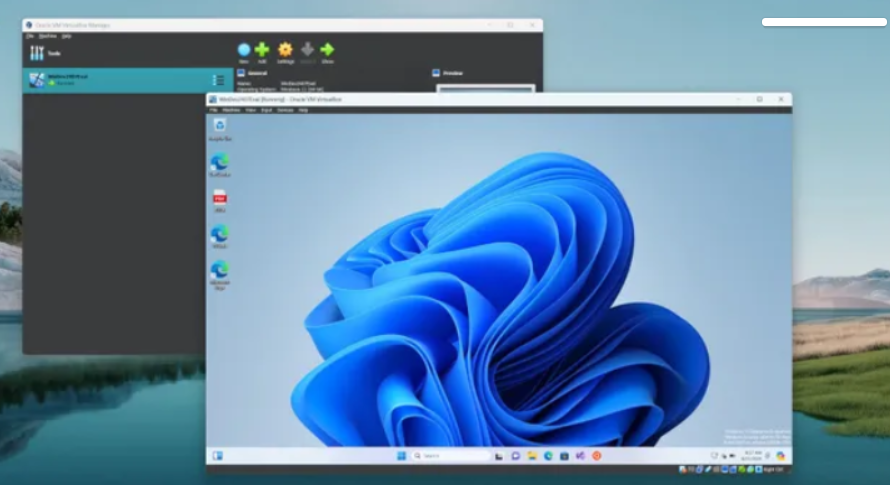Open Devices menu of running VM window
The height and width of the screenshot is (485, 890).
coord(285,110)
